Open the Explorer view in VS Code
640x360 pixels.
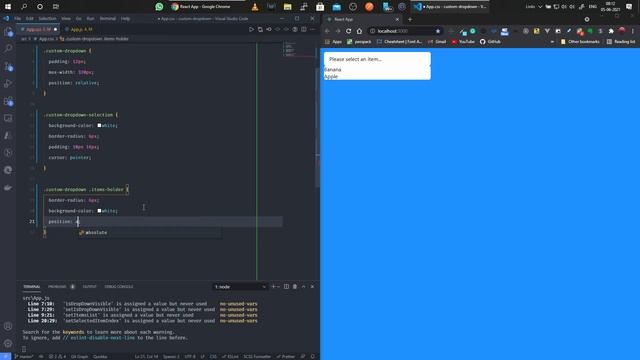point(8,31)
